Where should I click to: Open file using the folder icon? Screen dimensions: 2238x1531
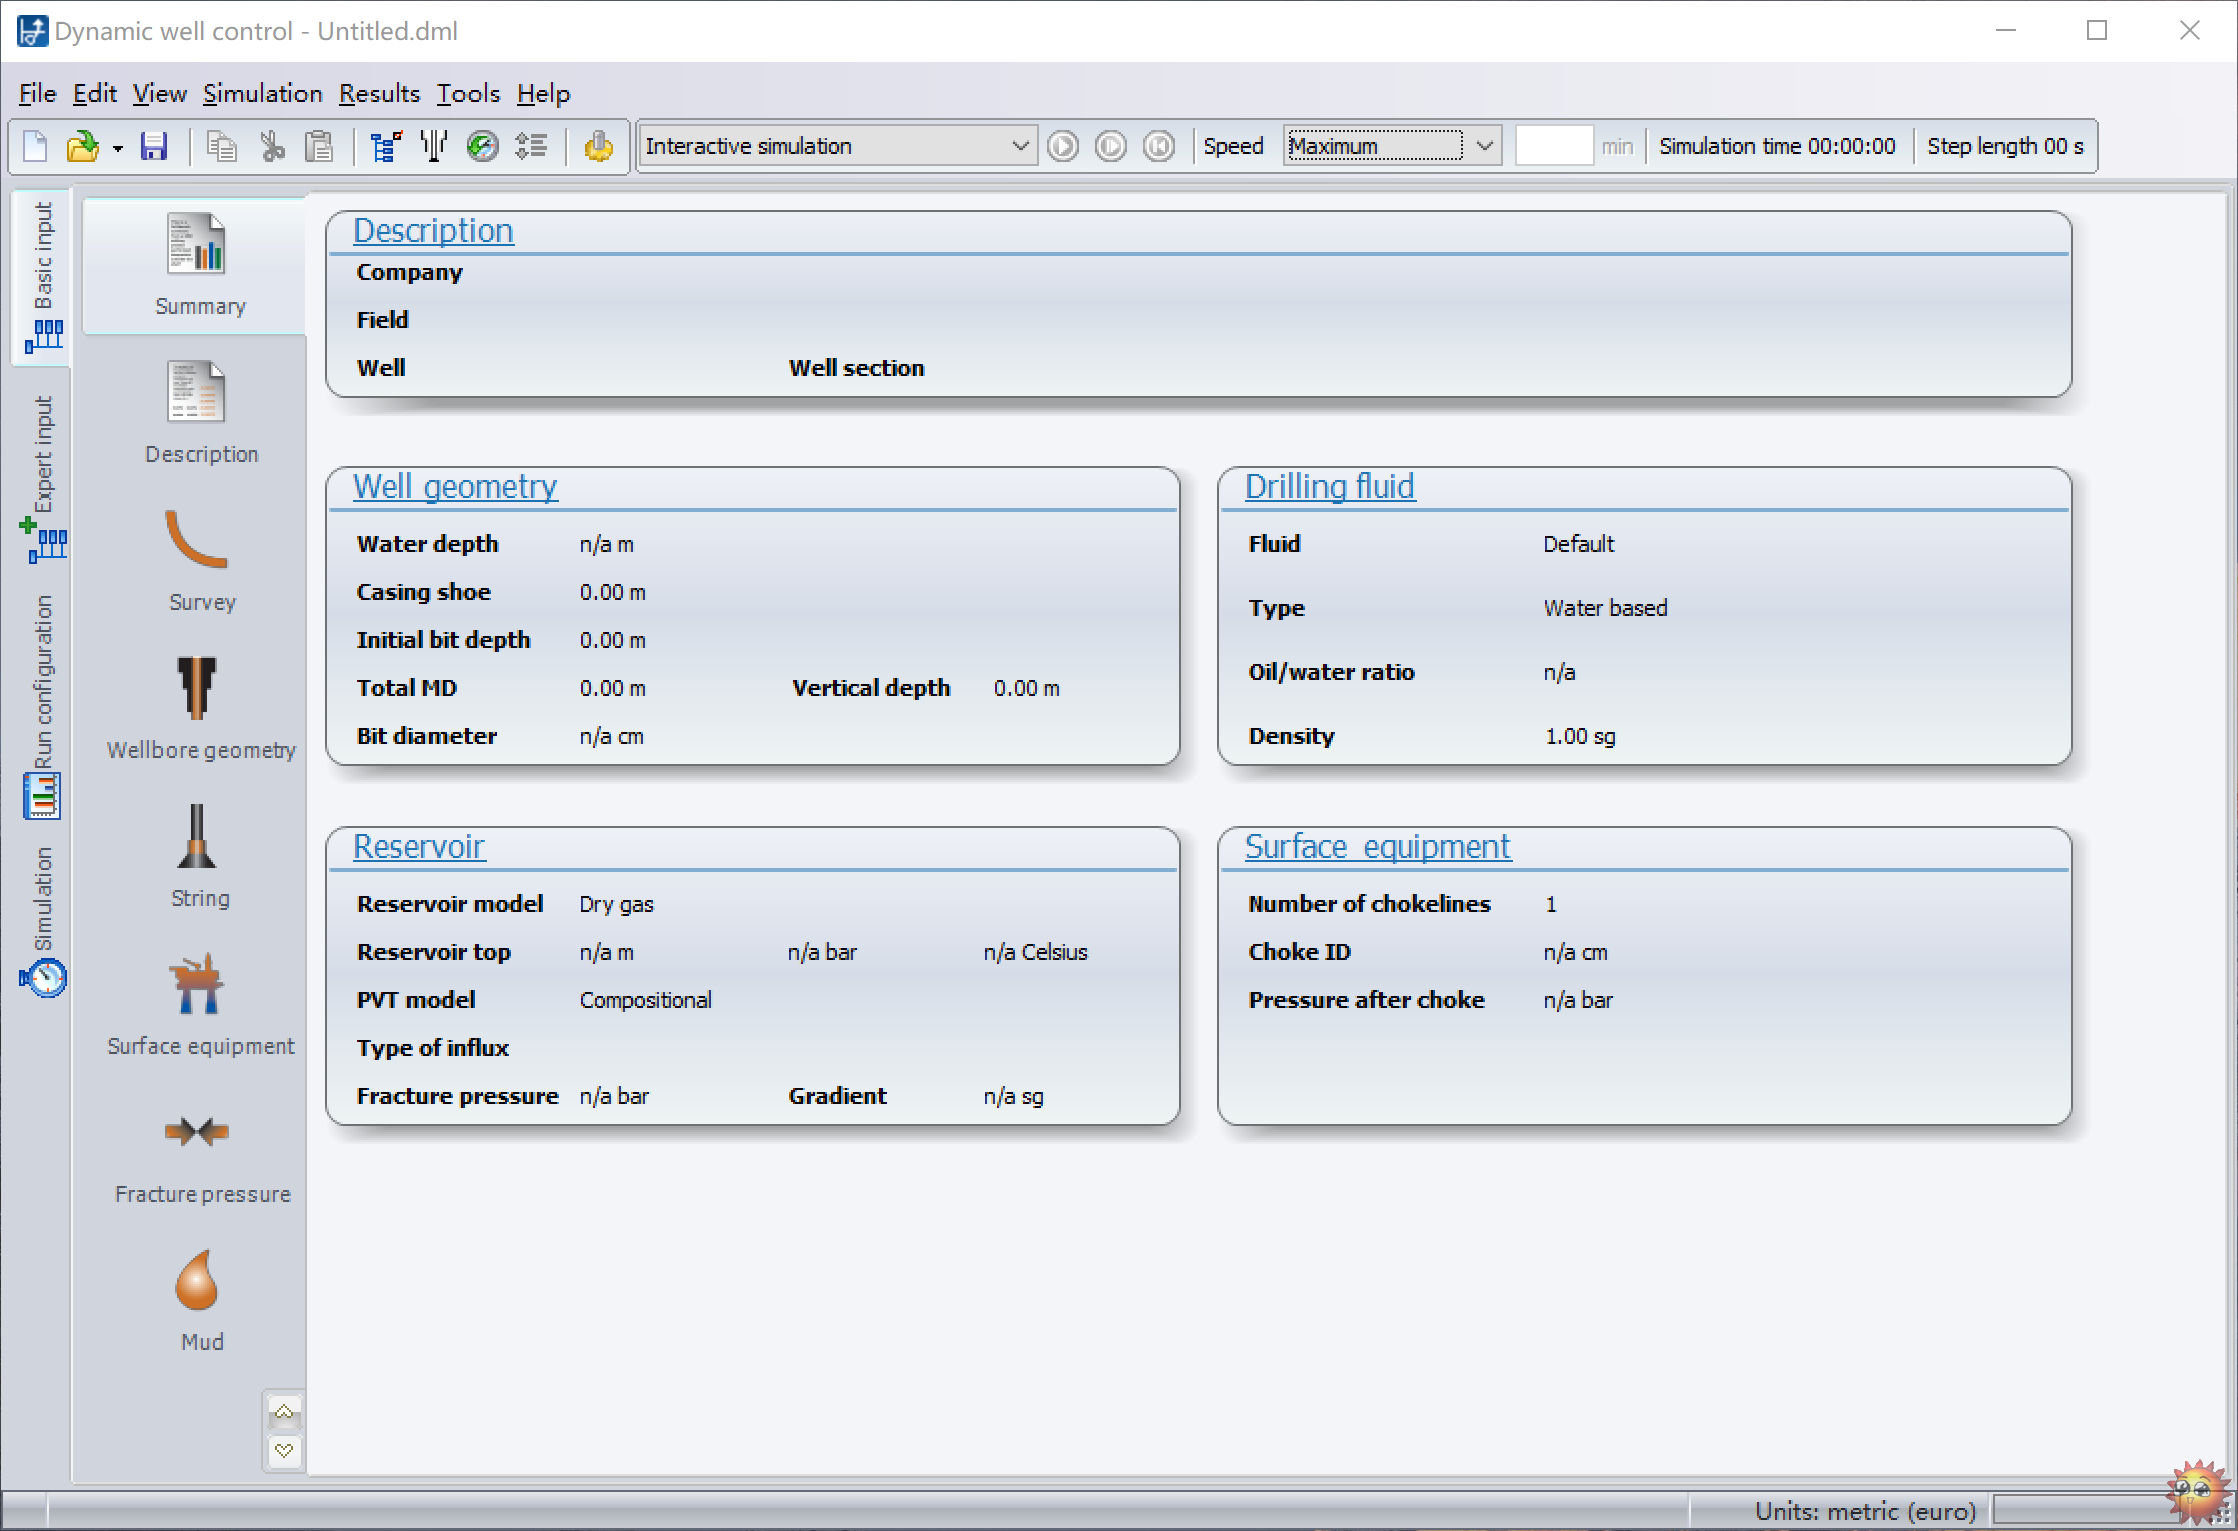[83, 147]
